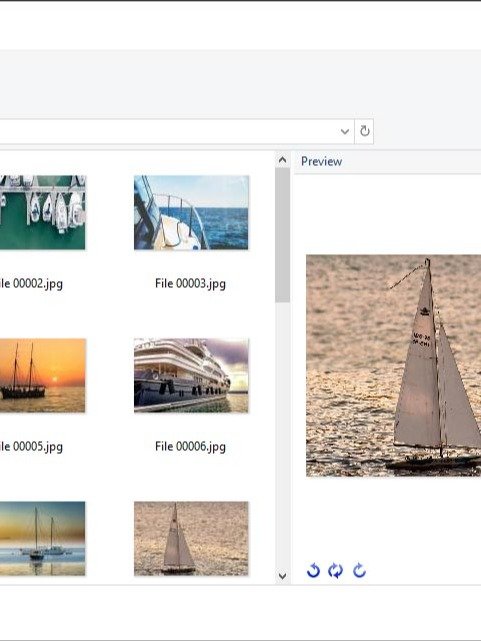Click the large sailboat preview image
This screenshot has height=641, width=481.
(x=393, y=365)
